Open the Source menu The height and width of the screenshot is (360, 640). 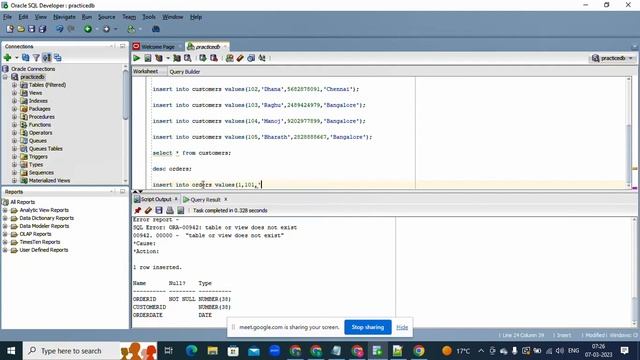pyautogui.click(x=107, y=17)
